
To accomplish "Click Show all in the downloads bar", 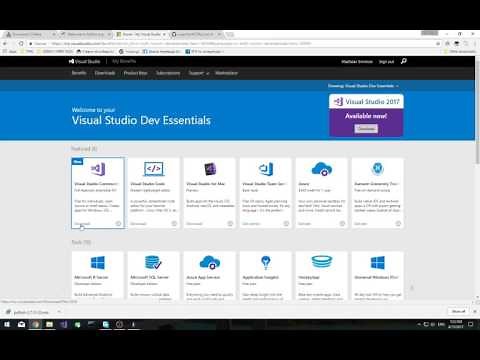I will pos(458,311).
